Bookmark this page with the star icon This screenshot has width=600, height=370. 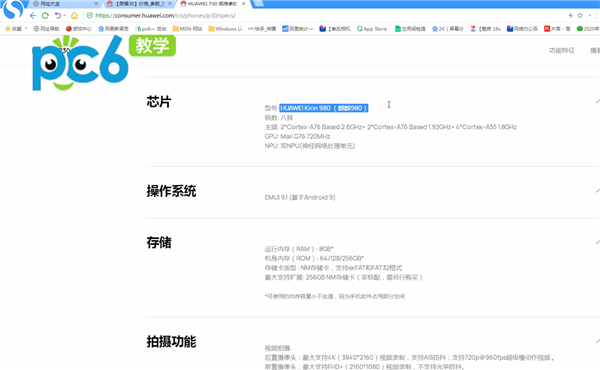tap(580, 15)
